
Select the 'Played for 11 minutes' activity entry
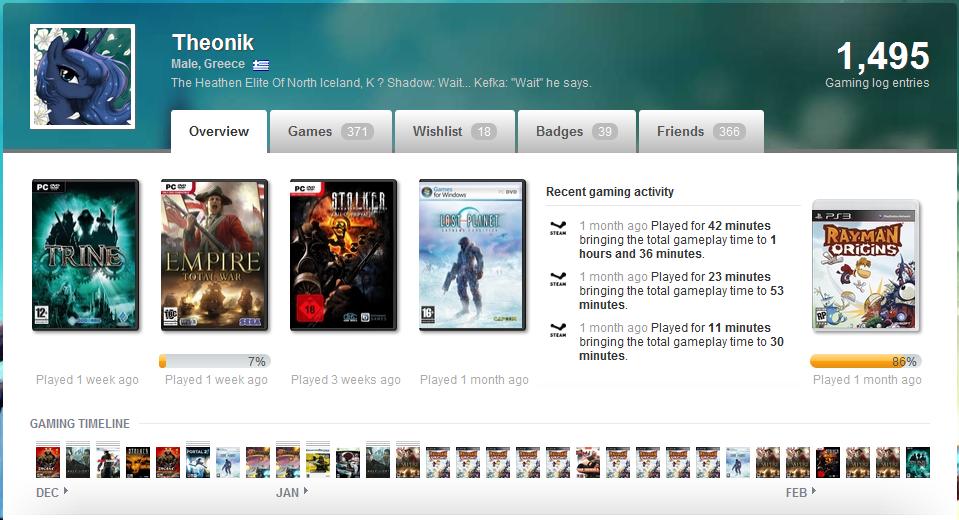pyautogui.click(x=681, y=341)
